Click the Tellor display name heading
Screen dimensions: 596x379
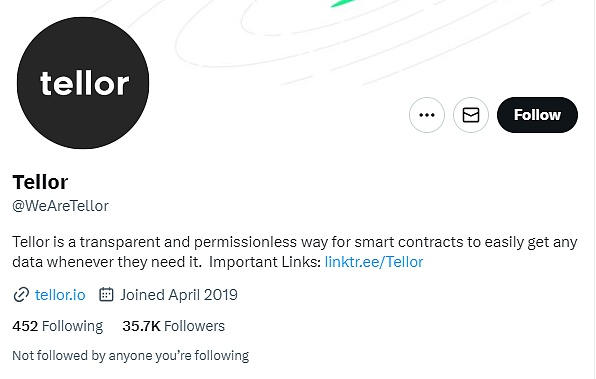coord(40,182)
